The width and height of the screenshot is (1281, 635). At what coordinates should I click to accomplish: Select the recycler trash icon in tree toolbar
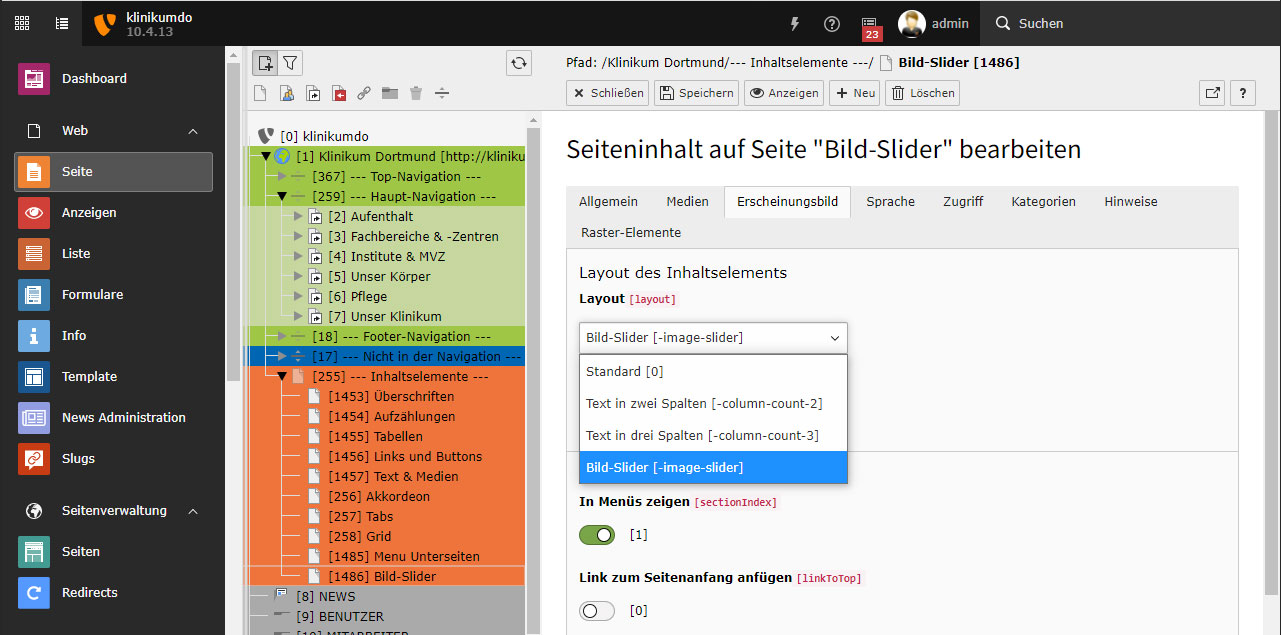416,93
